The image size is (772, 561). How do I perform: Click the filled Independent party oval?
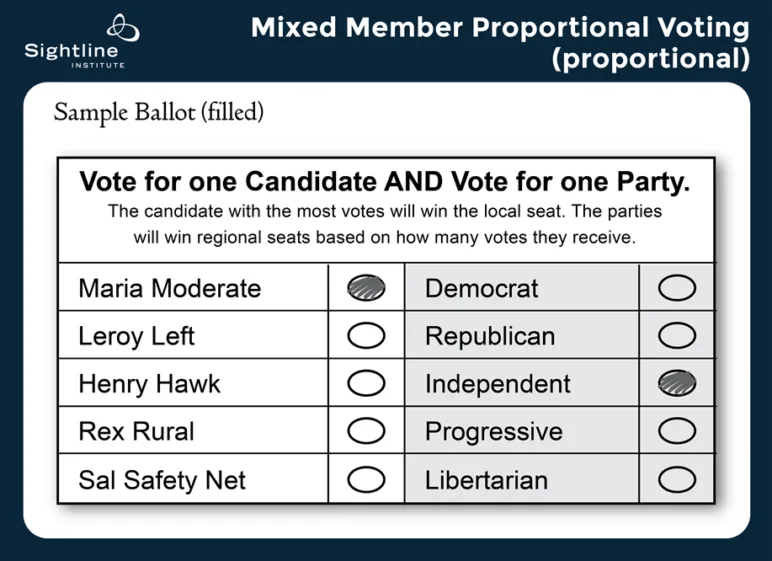click(677, 384)
